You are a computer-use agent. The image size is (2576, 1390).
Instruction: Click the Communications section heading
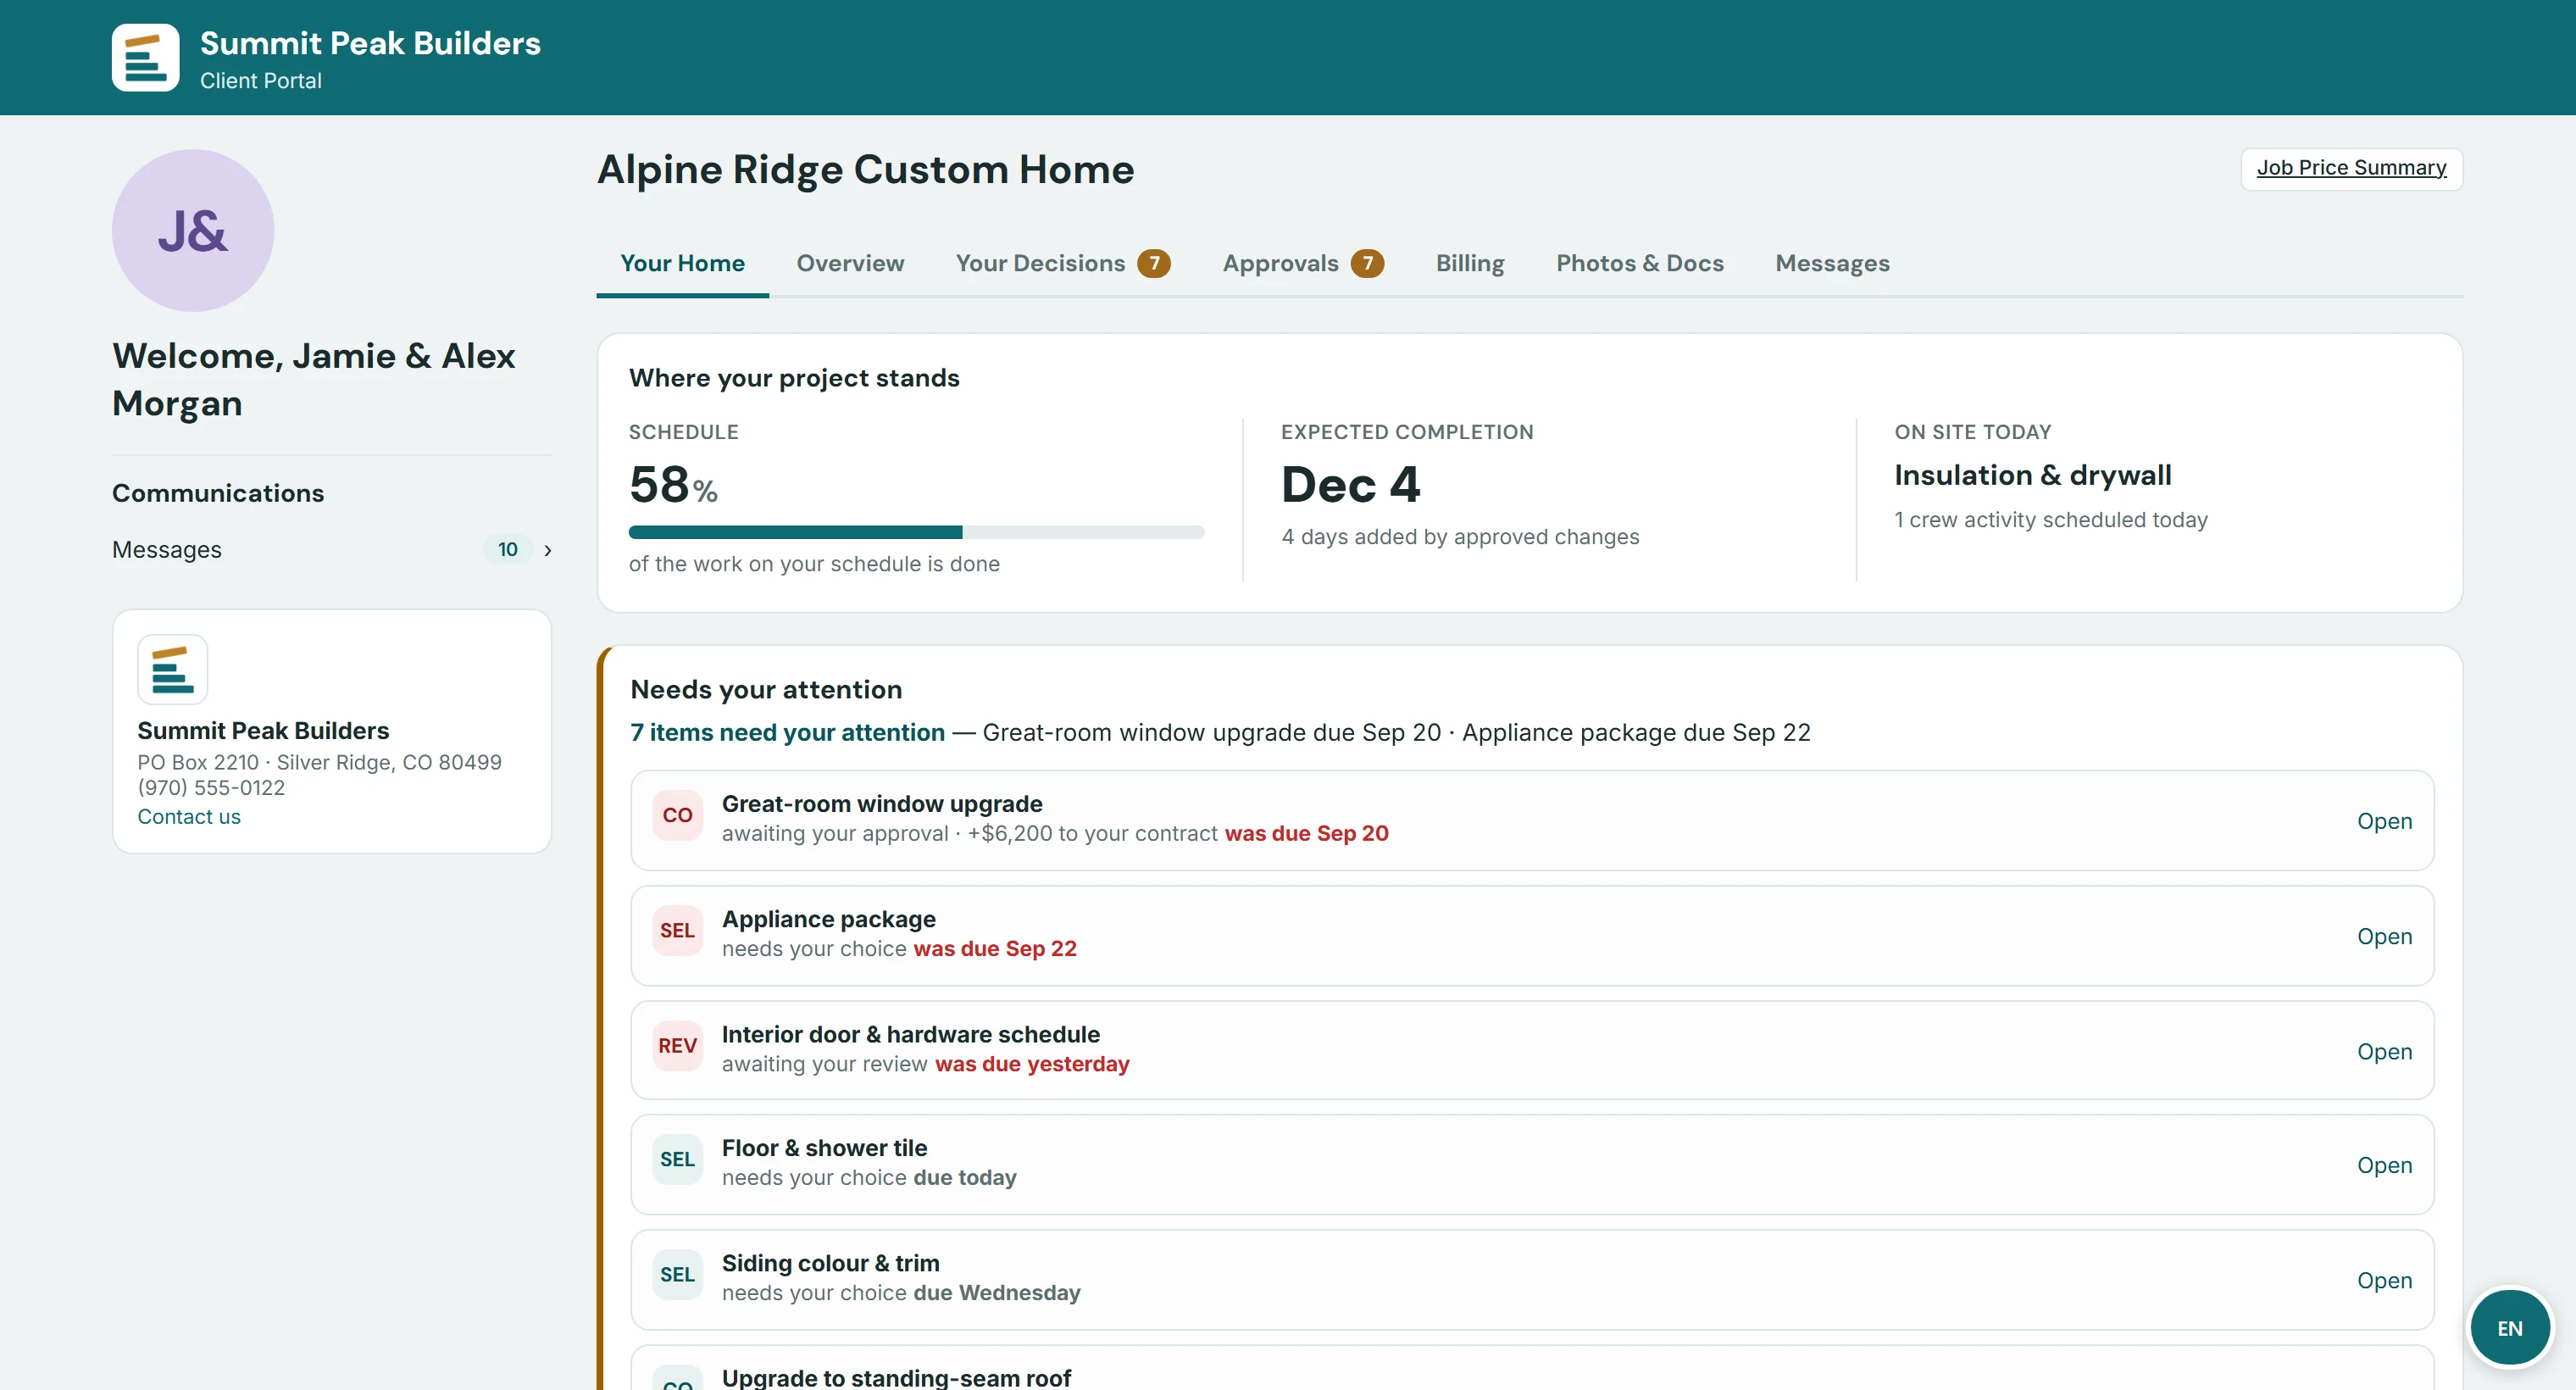tap(218, 493)
